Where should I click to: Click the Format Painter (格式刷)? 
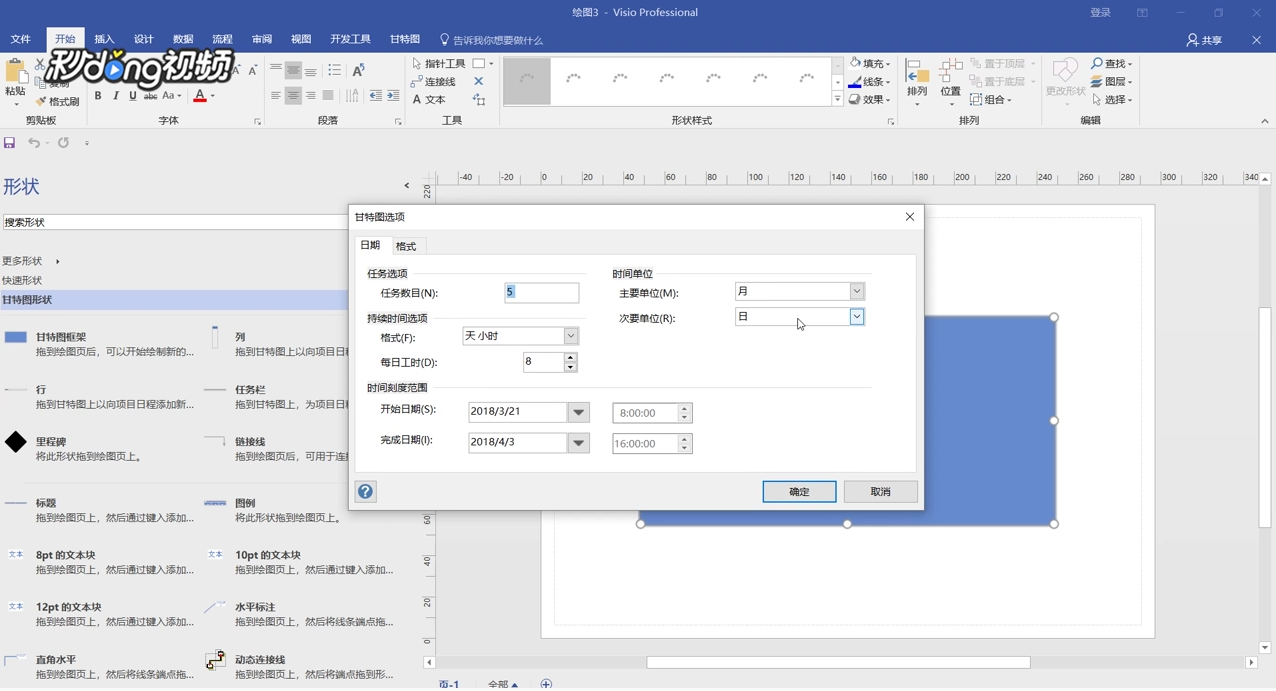(57, 101)
